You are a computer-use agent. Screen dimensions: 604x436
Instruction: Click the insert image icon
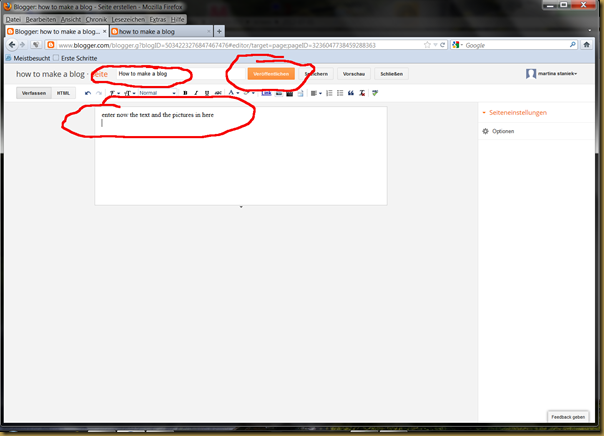(279, 93)
